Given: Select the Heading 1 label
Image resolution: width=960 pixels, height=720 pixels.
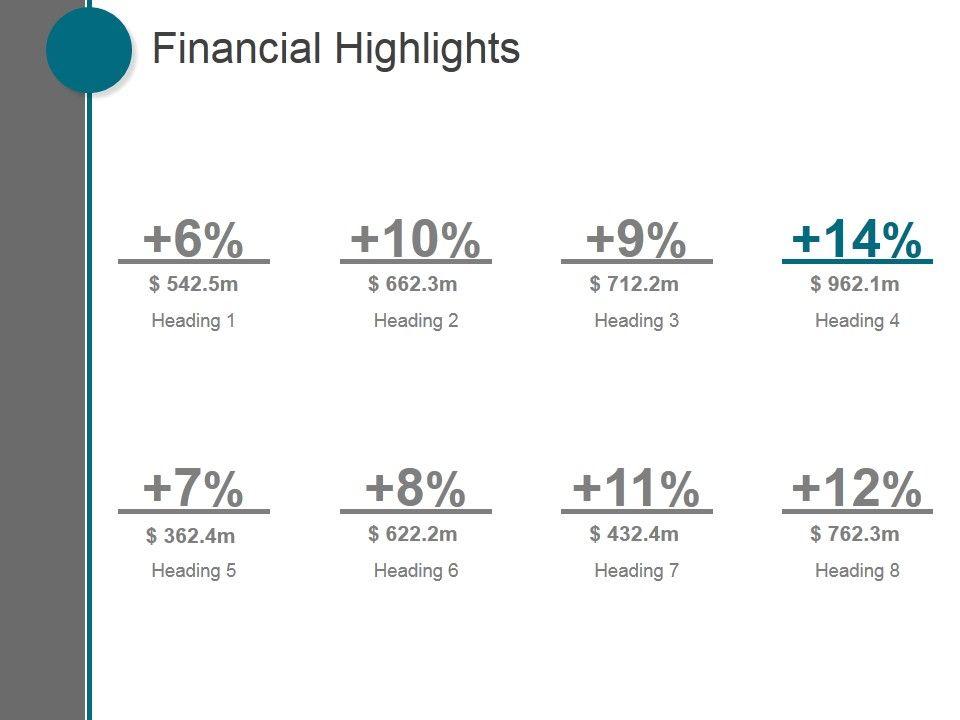Looking at the screenshot, I should [x=193, y=321].
